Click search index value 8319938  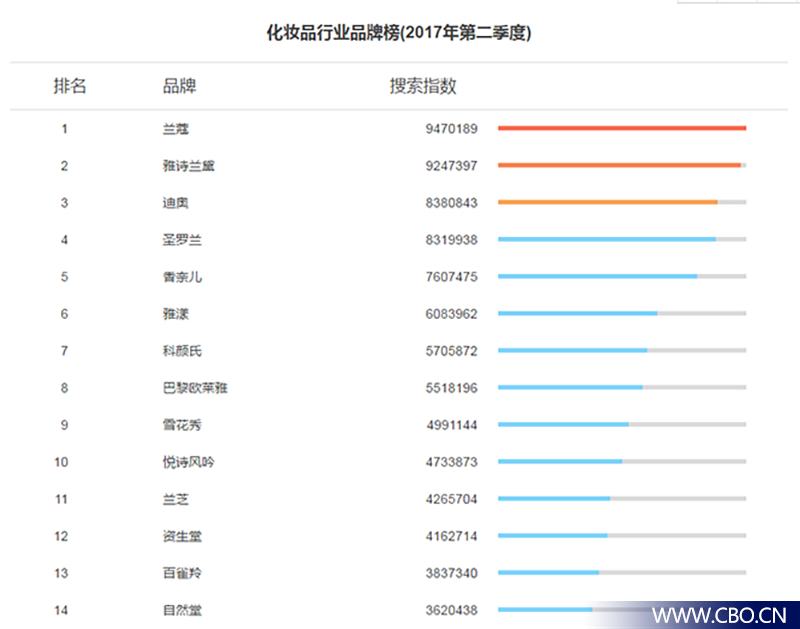[452, 240]
